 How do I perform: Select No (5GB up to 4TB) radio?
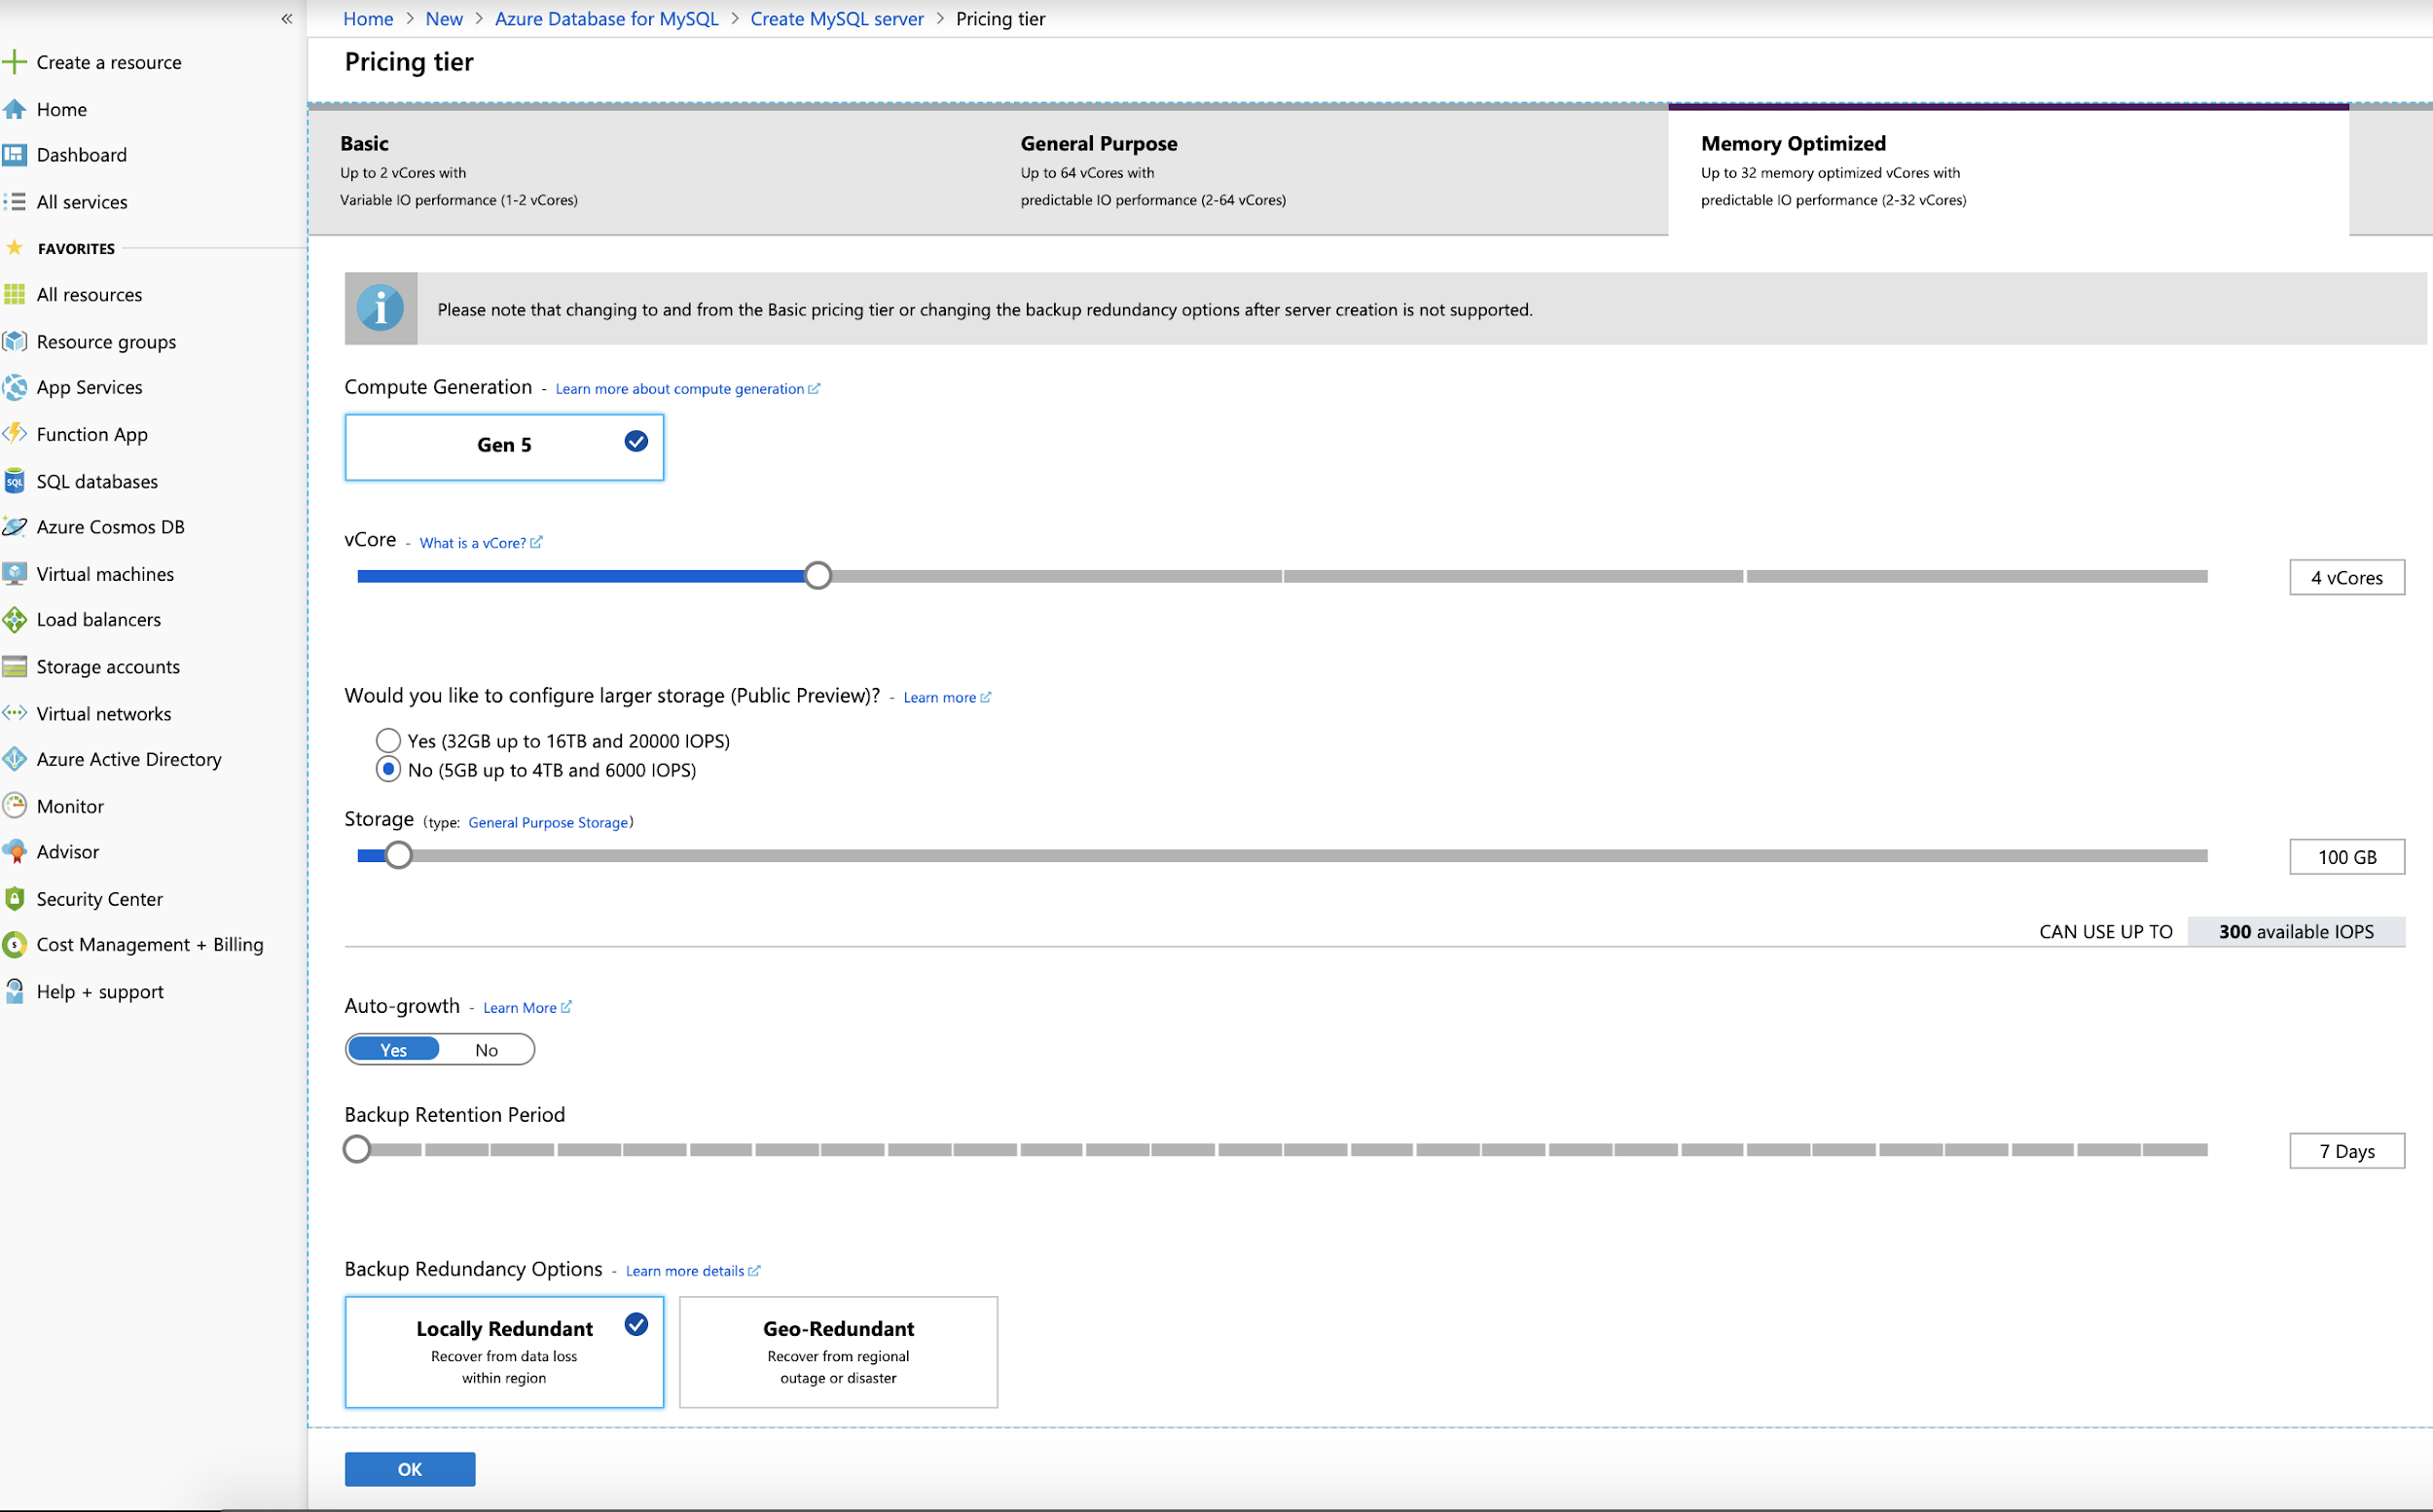[x=388, y=770]
